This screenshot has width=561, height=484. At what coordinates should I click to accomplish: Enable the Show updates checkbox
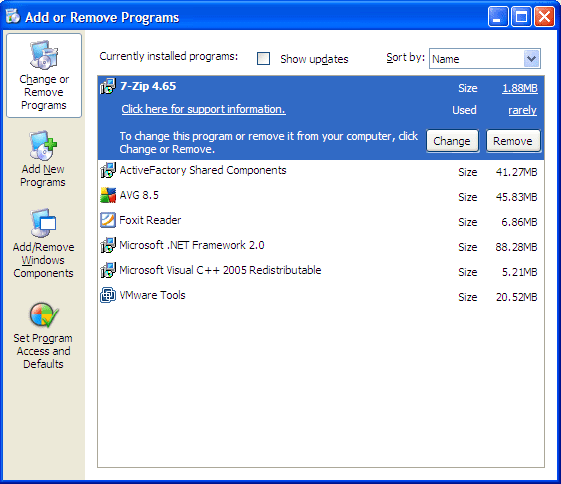[263, 59]
